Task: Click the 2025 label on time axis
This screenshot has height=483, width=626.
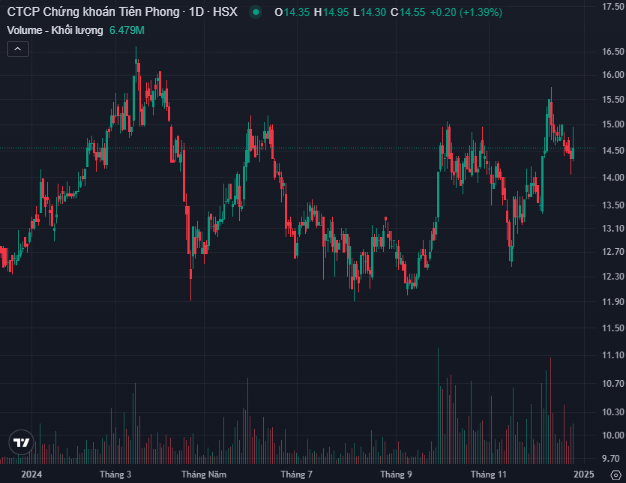Action: (584, 474)
